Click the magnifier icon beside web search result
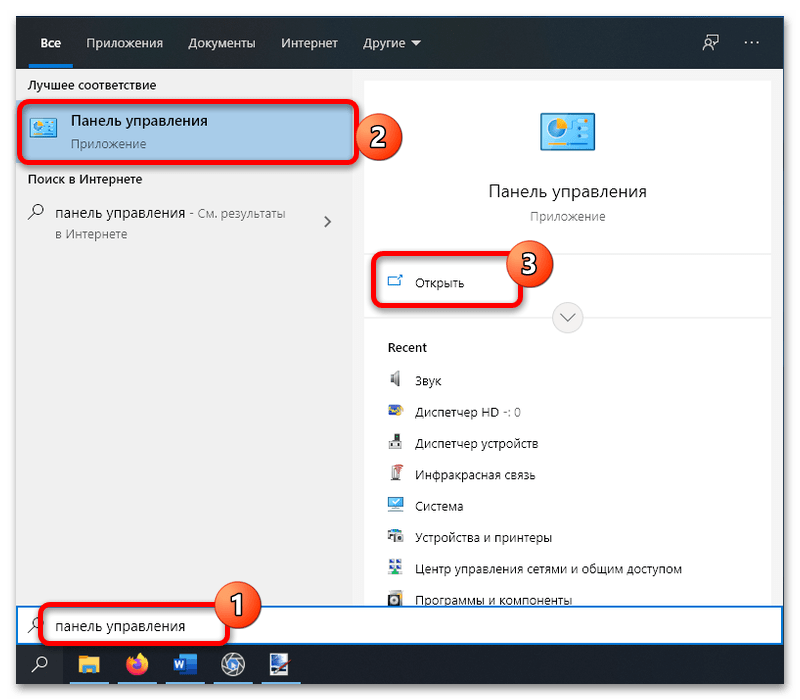Image resolution: width=800 pixels, height=700 pixels. click(x=36, y=212)
